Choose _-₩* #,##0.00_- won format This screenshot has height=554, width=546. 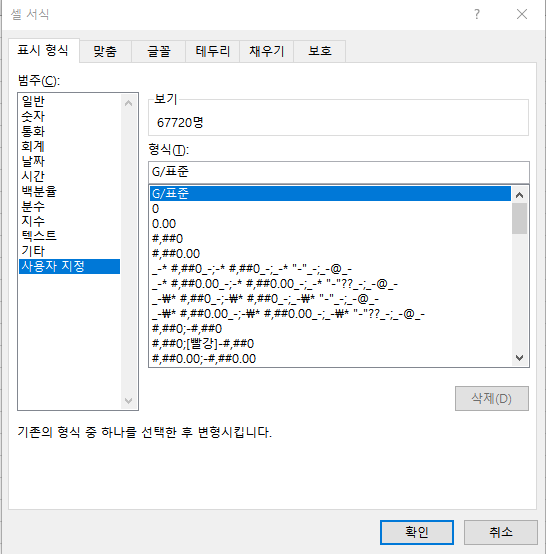pyautogui.click(x=330, y=314)
